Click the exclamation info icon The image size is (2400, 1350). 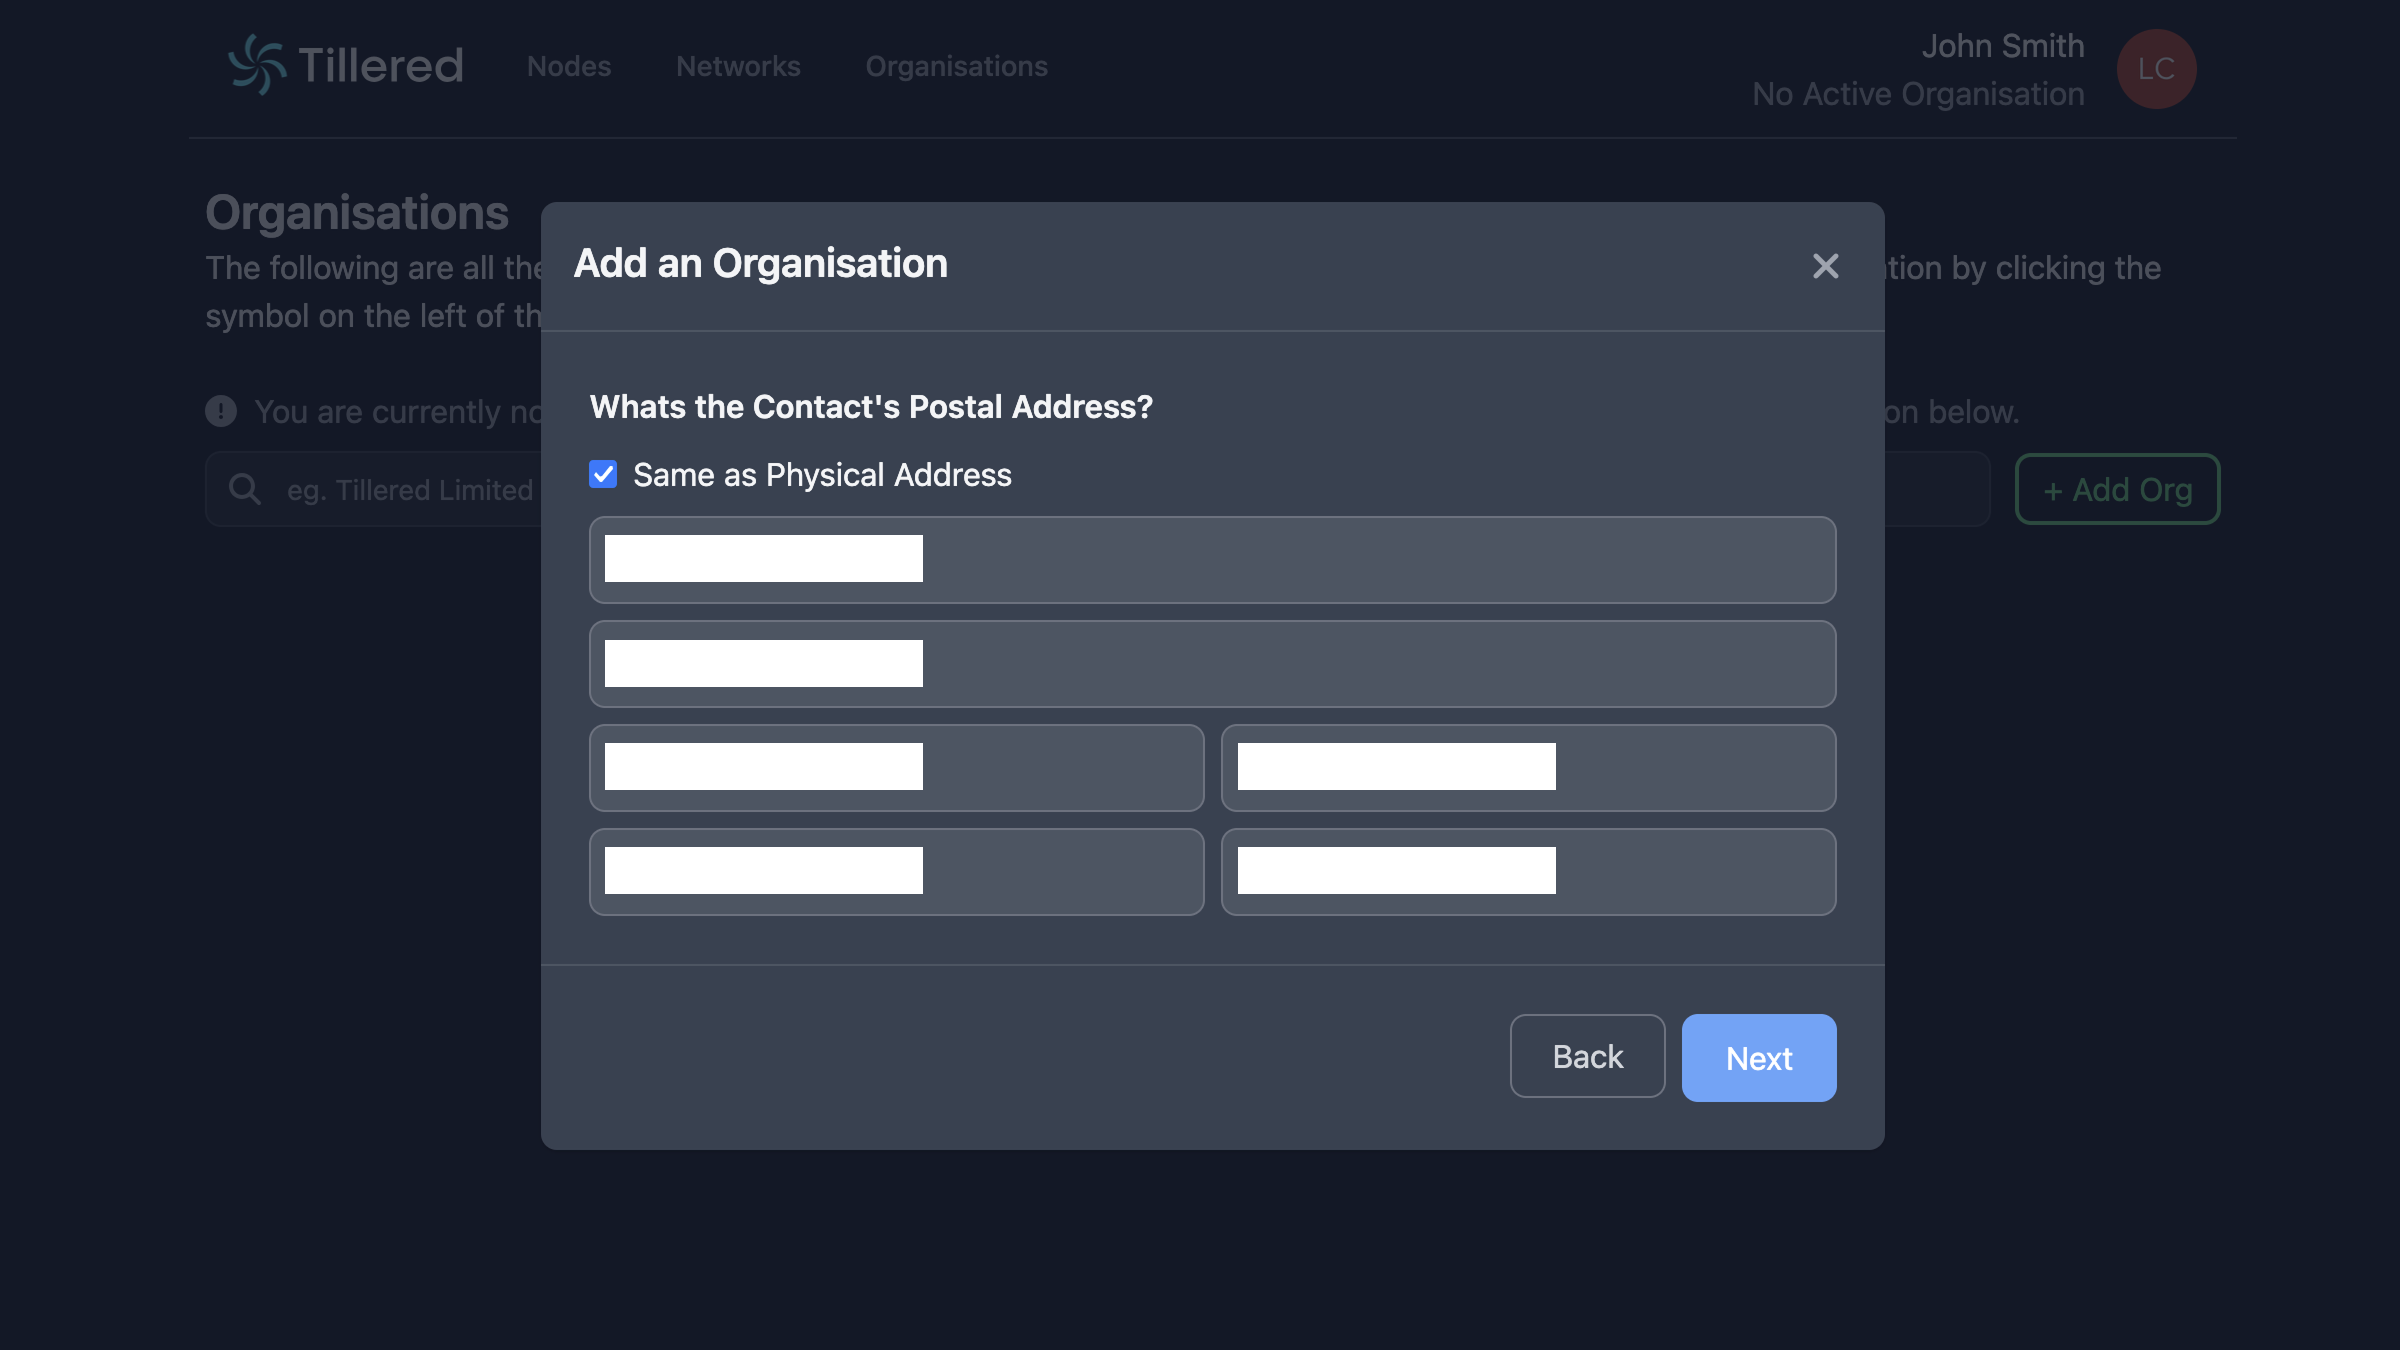[221, 411]
